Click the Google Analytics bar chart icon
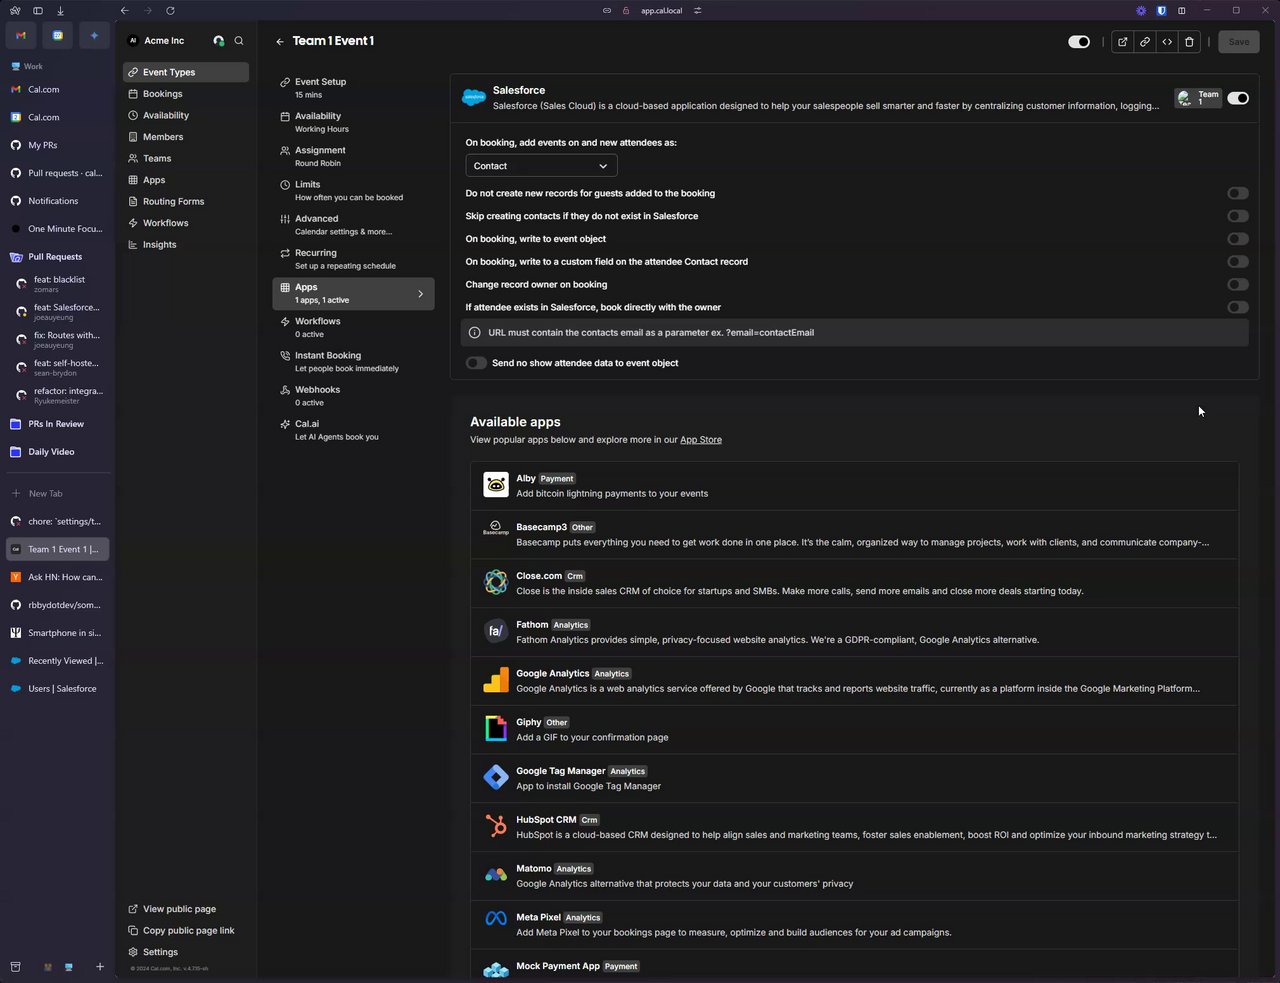 (496, 680)
